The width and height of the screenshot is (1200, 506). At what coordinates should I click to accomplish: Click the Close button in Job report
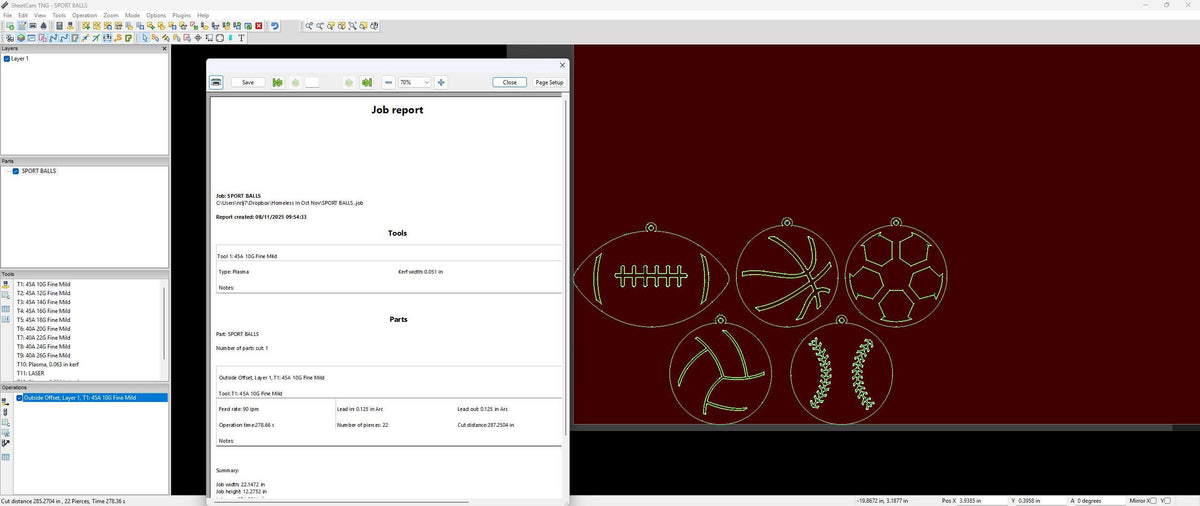[510, 82]
